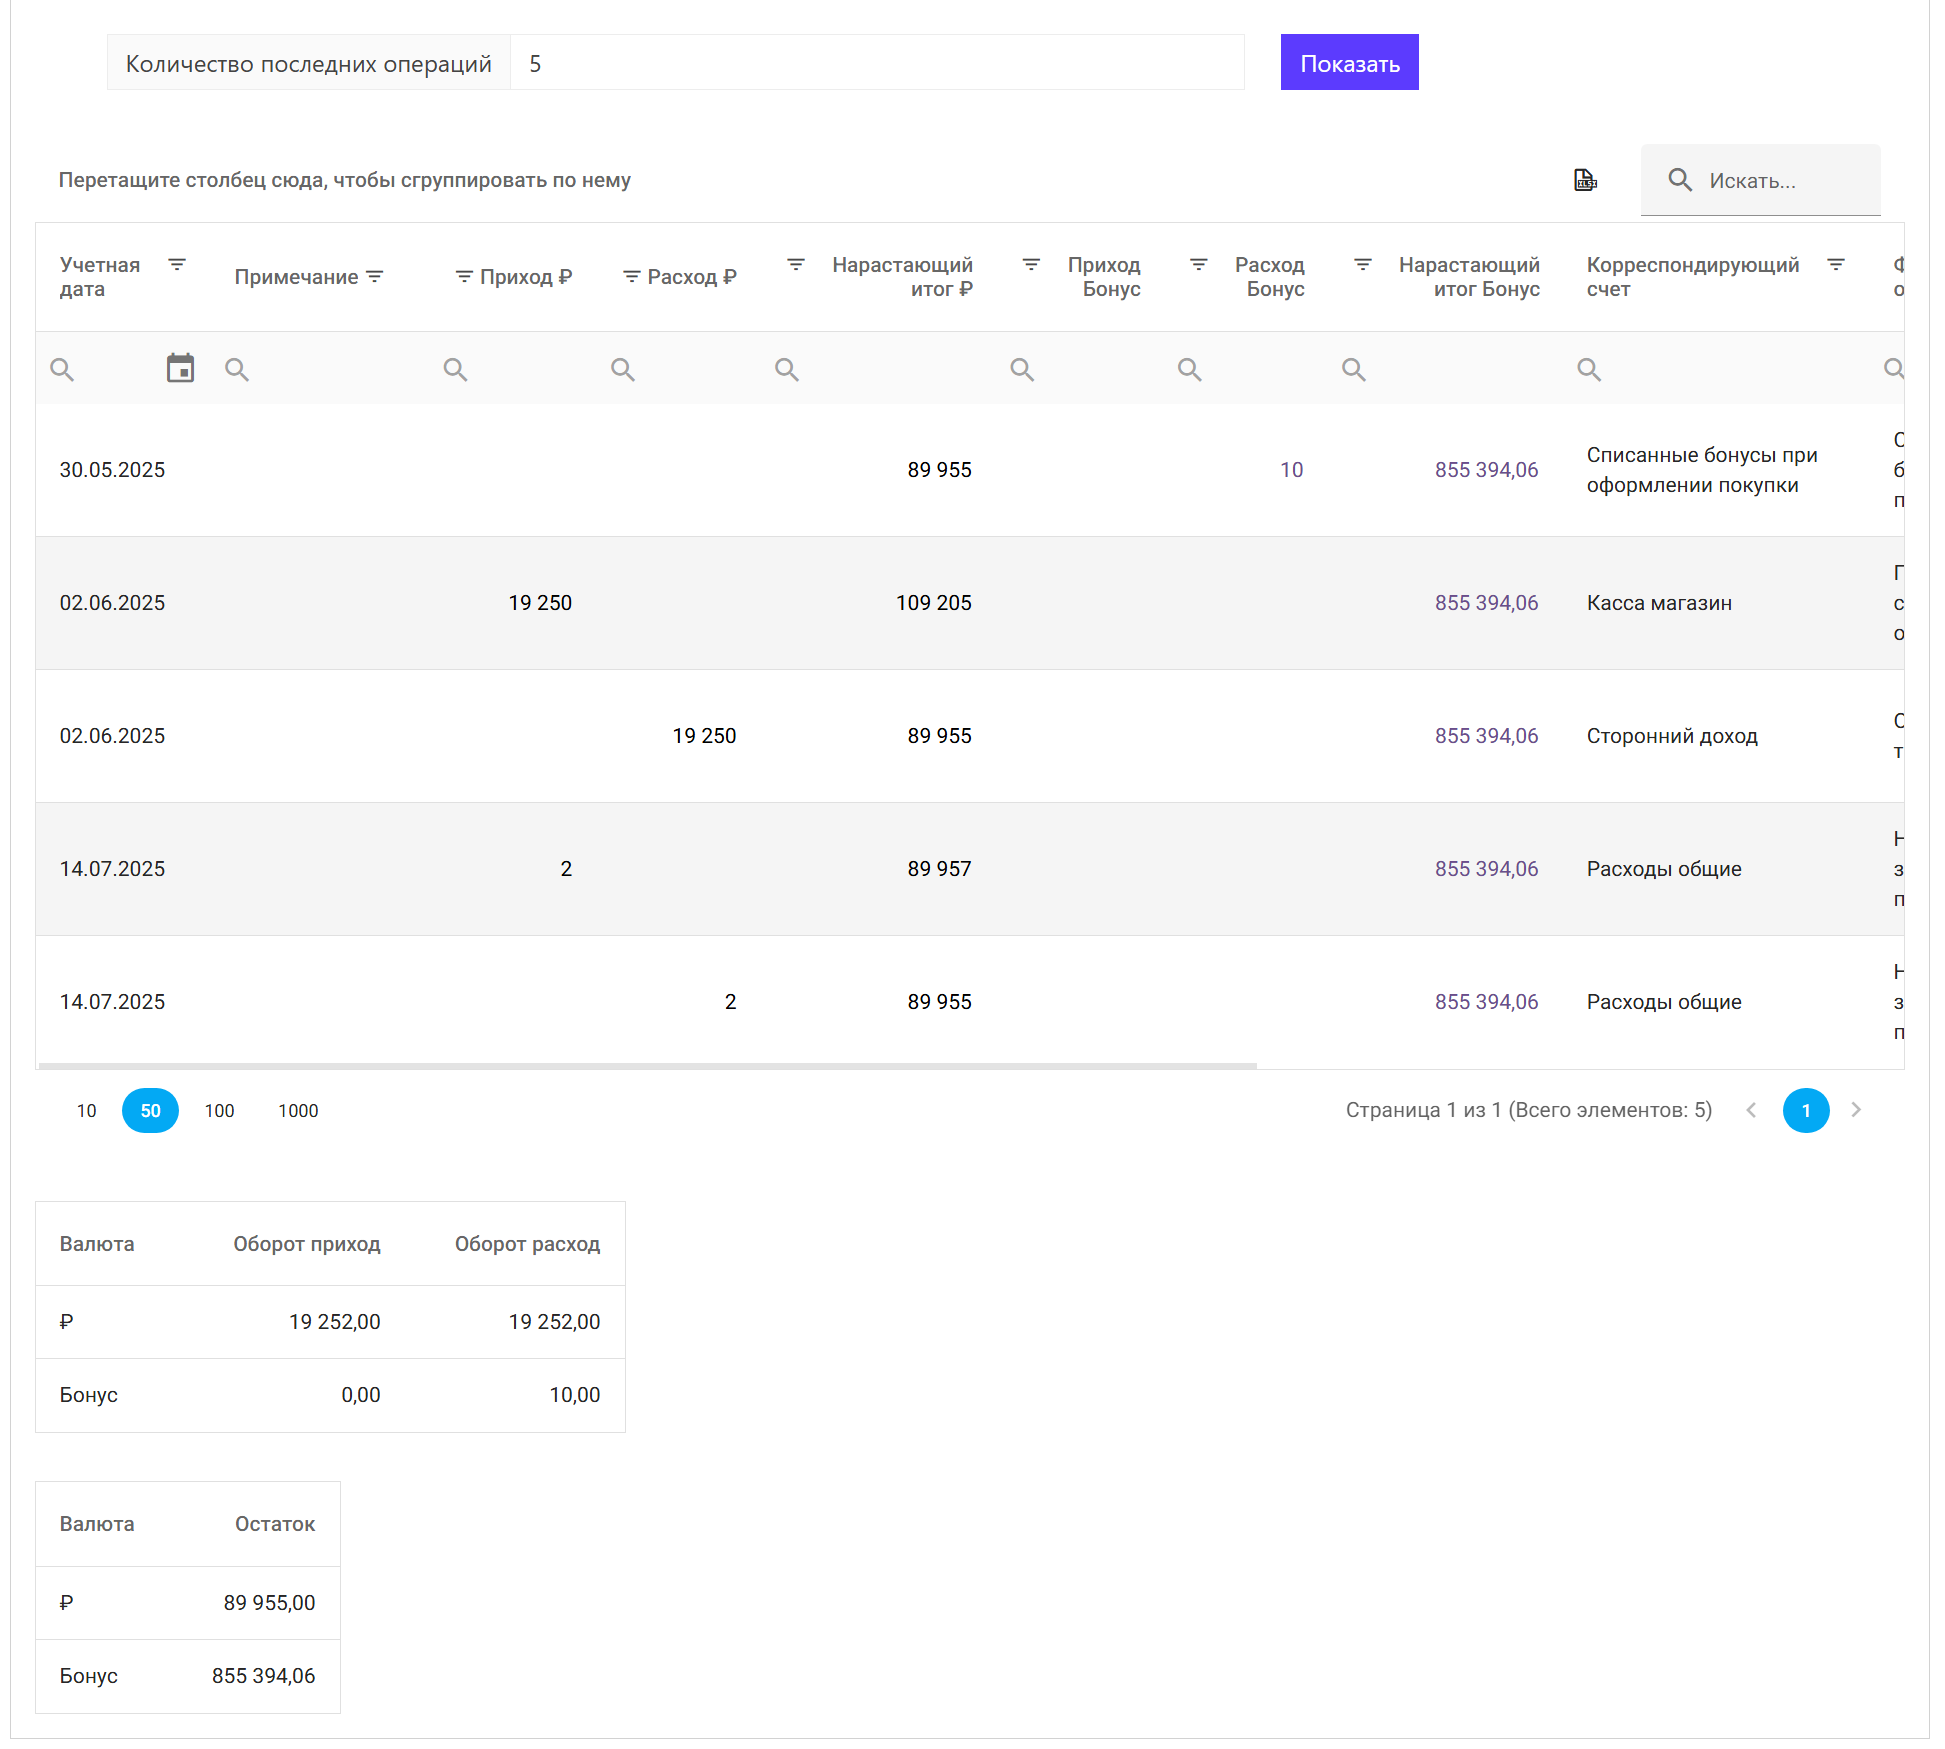Image resolution: width=1945 pixels, height=1749 pixels.
Task: Open filter for Нарастающий итог ₽ column
Action: click(x=796, y=265)
